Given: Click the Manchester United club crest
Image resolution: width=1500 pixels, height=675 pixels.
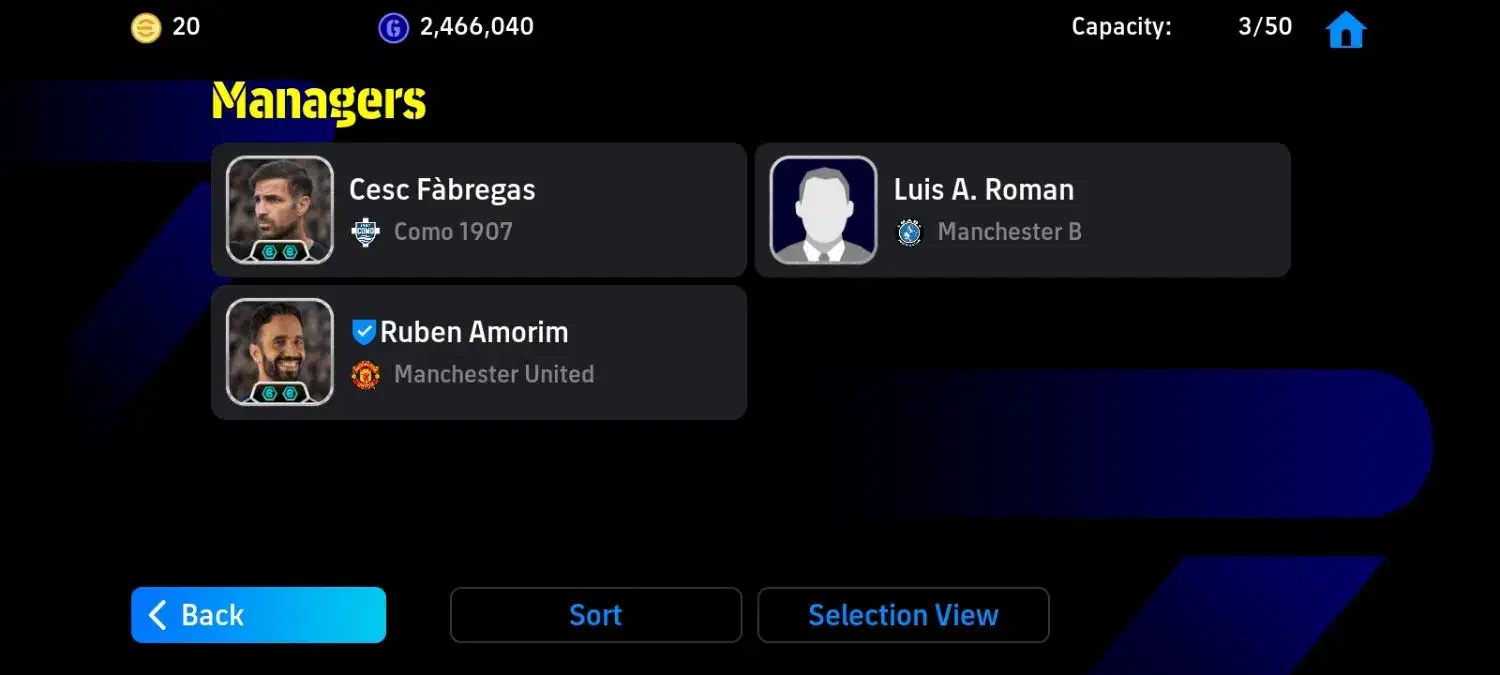Looking at the screenshot, I should [x=366, y=375].
